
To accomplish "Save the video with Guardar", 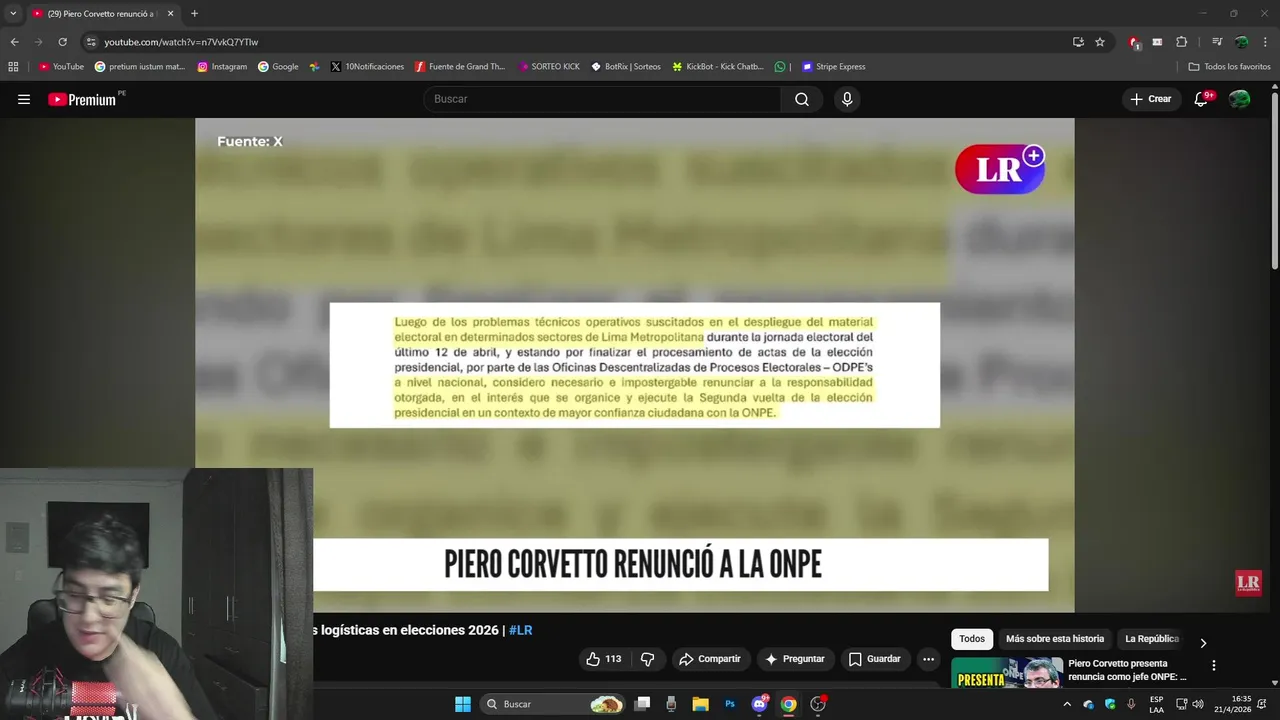I will click(875, 659).
